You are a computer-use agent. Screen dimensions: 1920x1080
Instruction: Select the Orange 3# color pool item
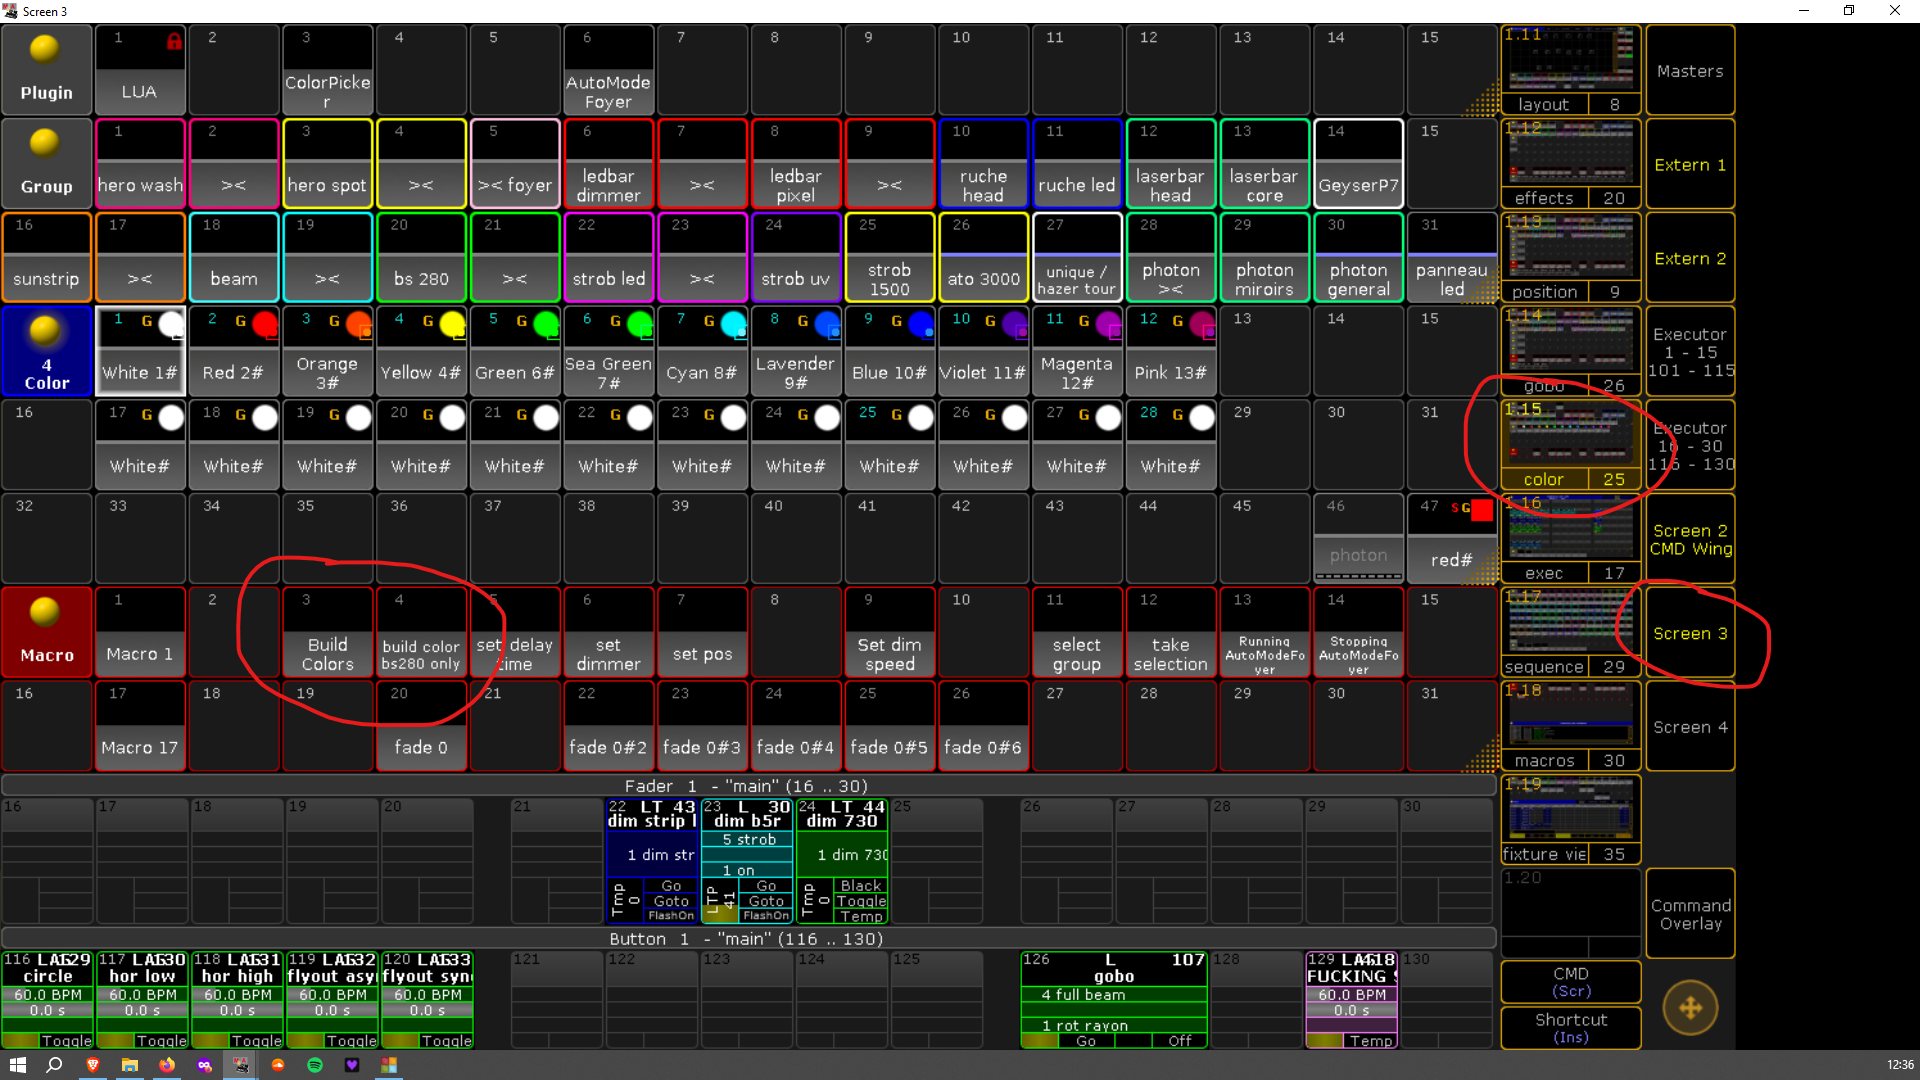pyautogui.click(x=327, y=351)
